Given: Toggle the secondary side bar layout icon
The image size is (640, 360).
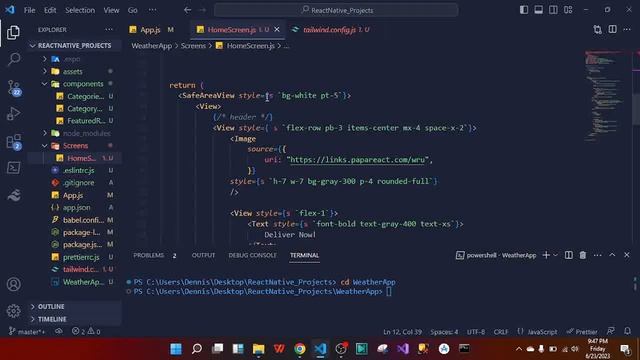Looking at the screenshot, I should pos(553,10).
